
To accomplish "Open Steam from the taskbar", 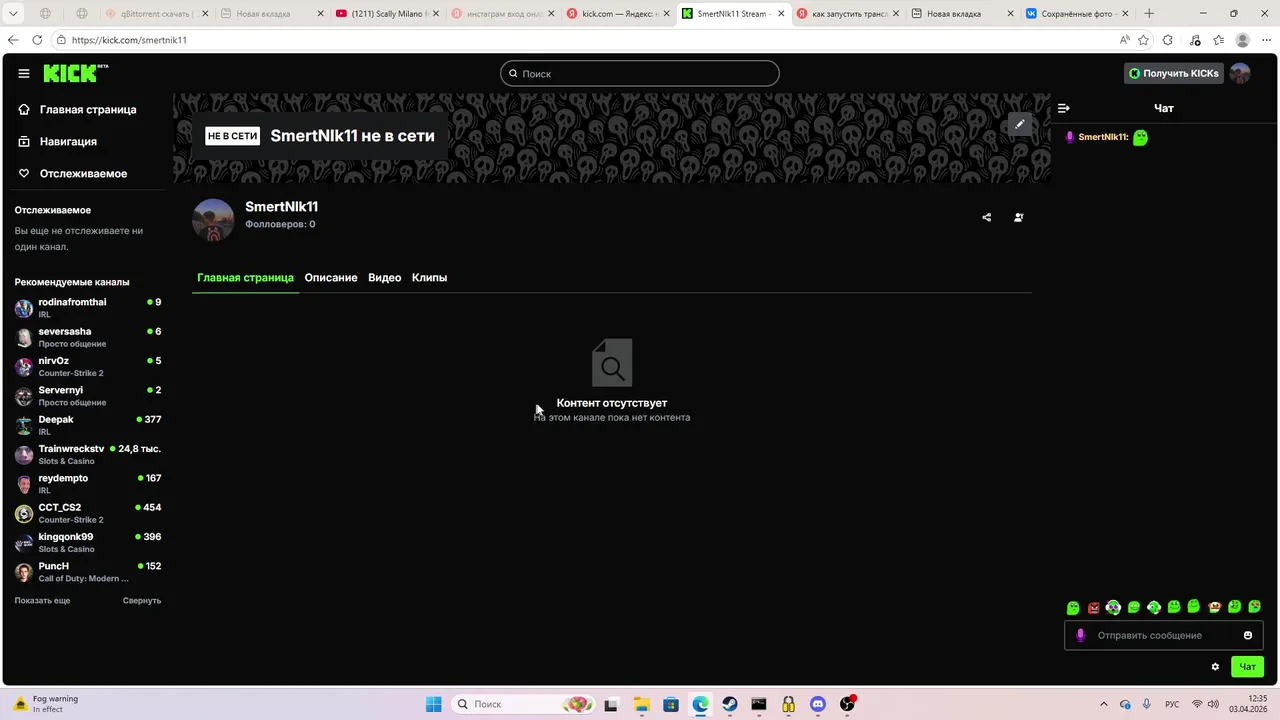I will [730, 704].
